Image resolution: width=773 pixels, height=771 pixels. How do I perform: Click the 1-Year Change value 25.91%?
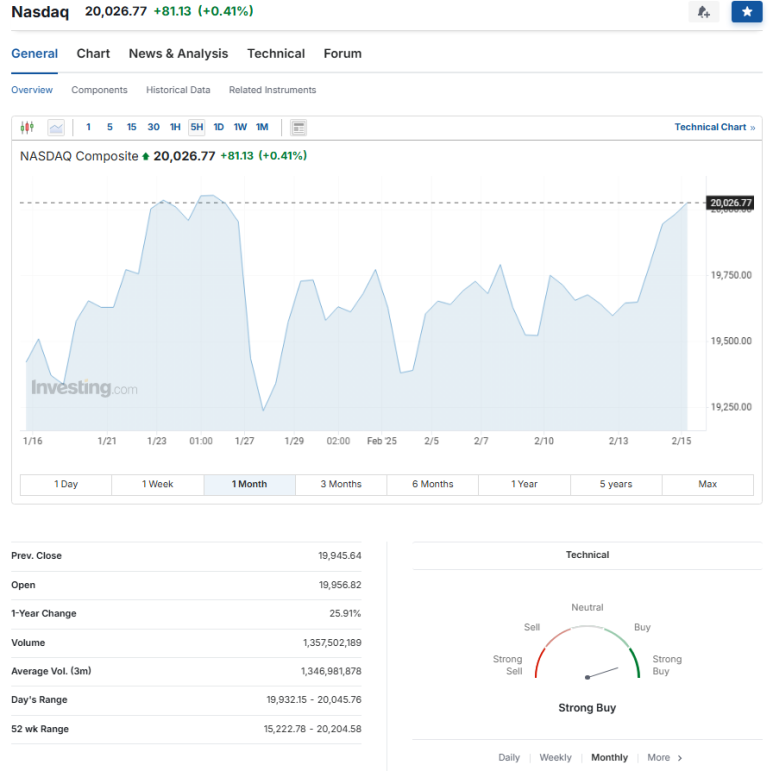(x=345, y=613)
